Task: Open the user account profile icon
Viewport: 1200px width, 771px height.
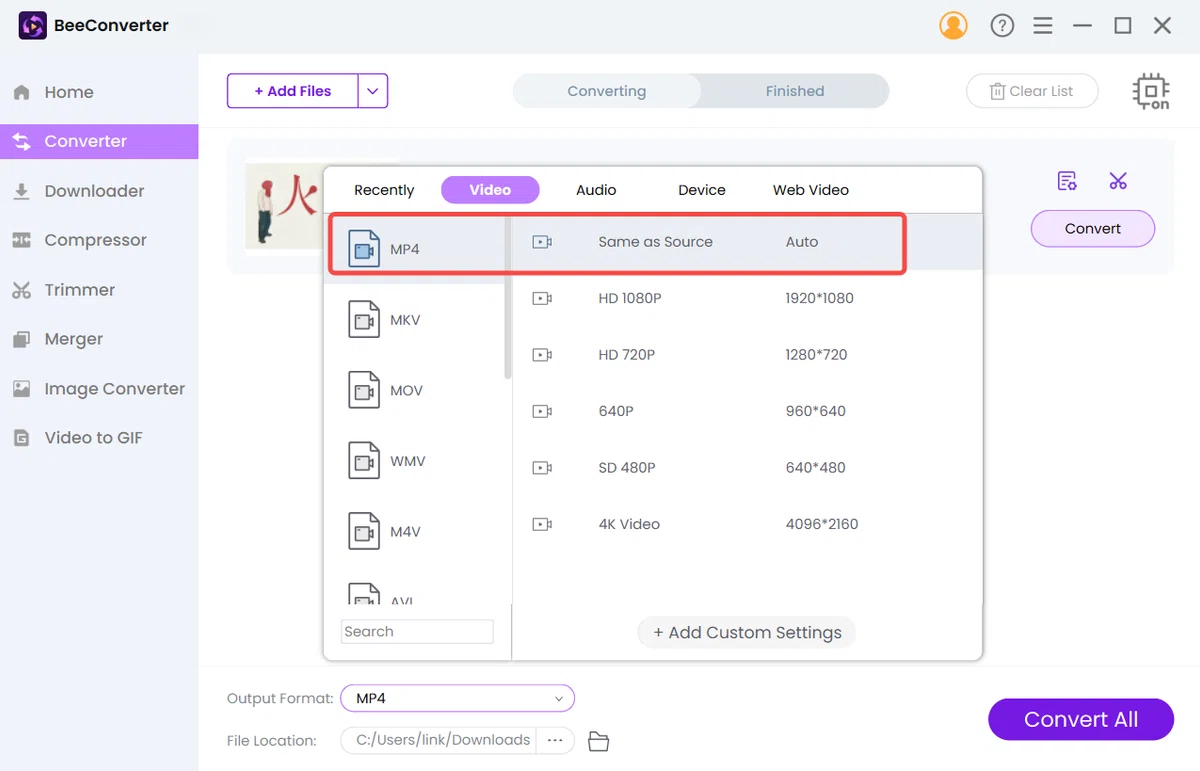Action: tap(953, 25)
